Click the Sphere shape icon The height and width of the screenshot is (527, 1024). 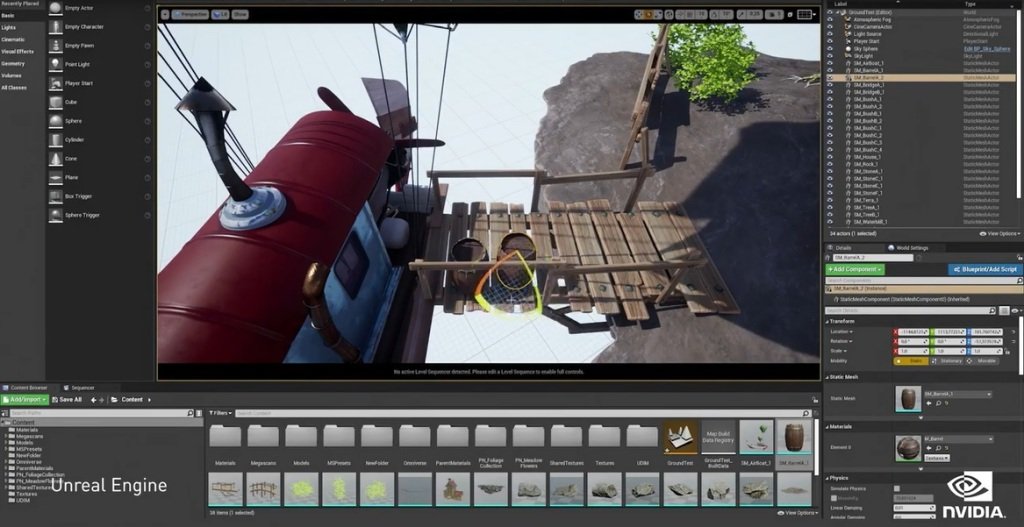click(54, 120)
